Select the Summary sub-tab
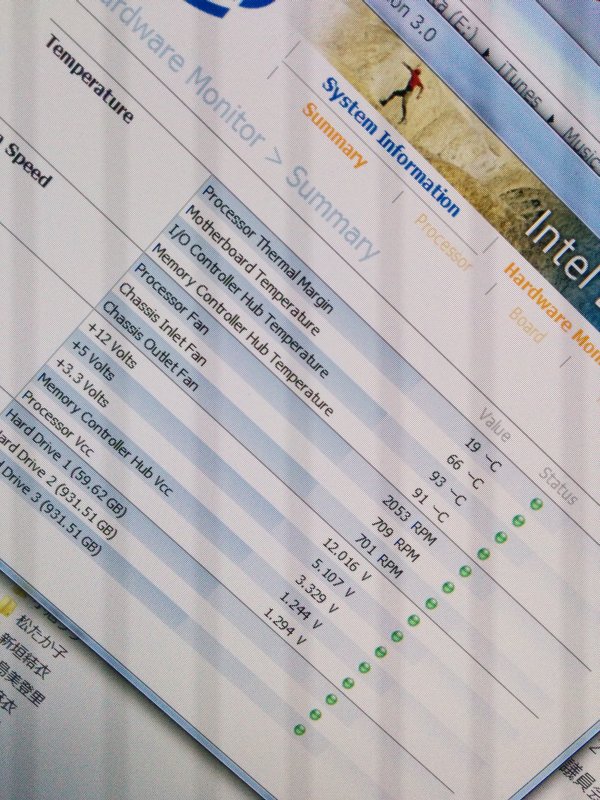 [x=335, y=135]
